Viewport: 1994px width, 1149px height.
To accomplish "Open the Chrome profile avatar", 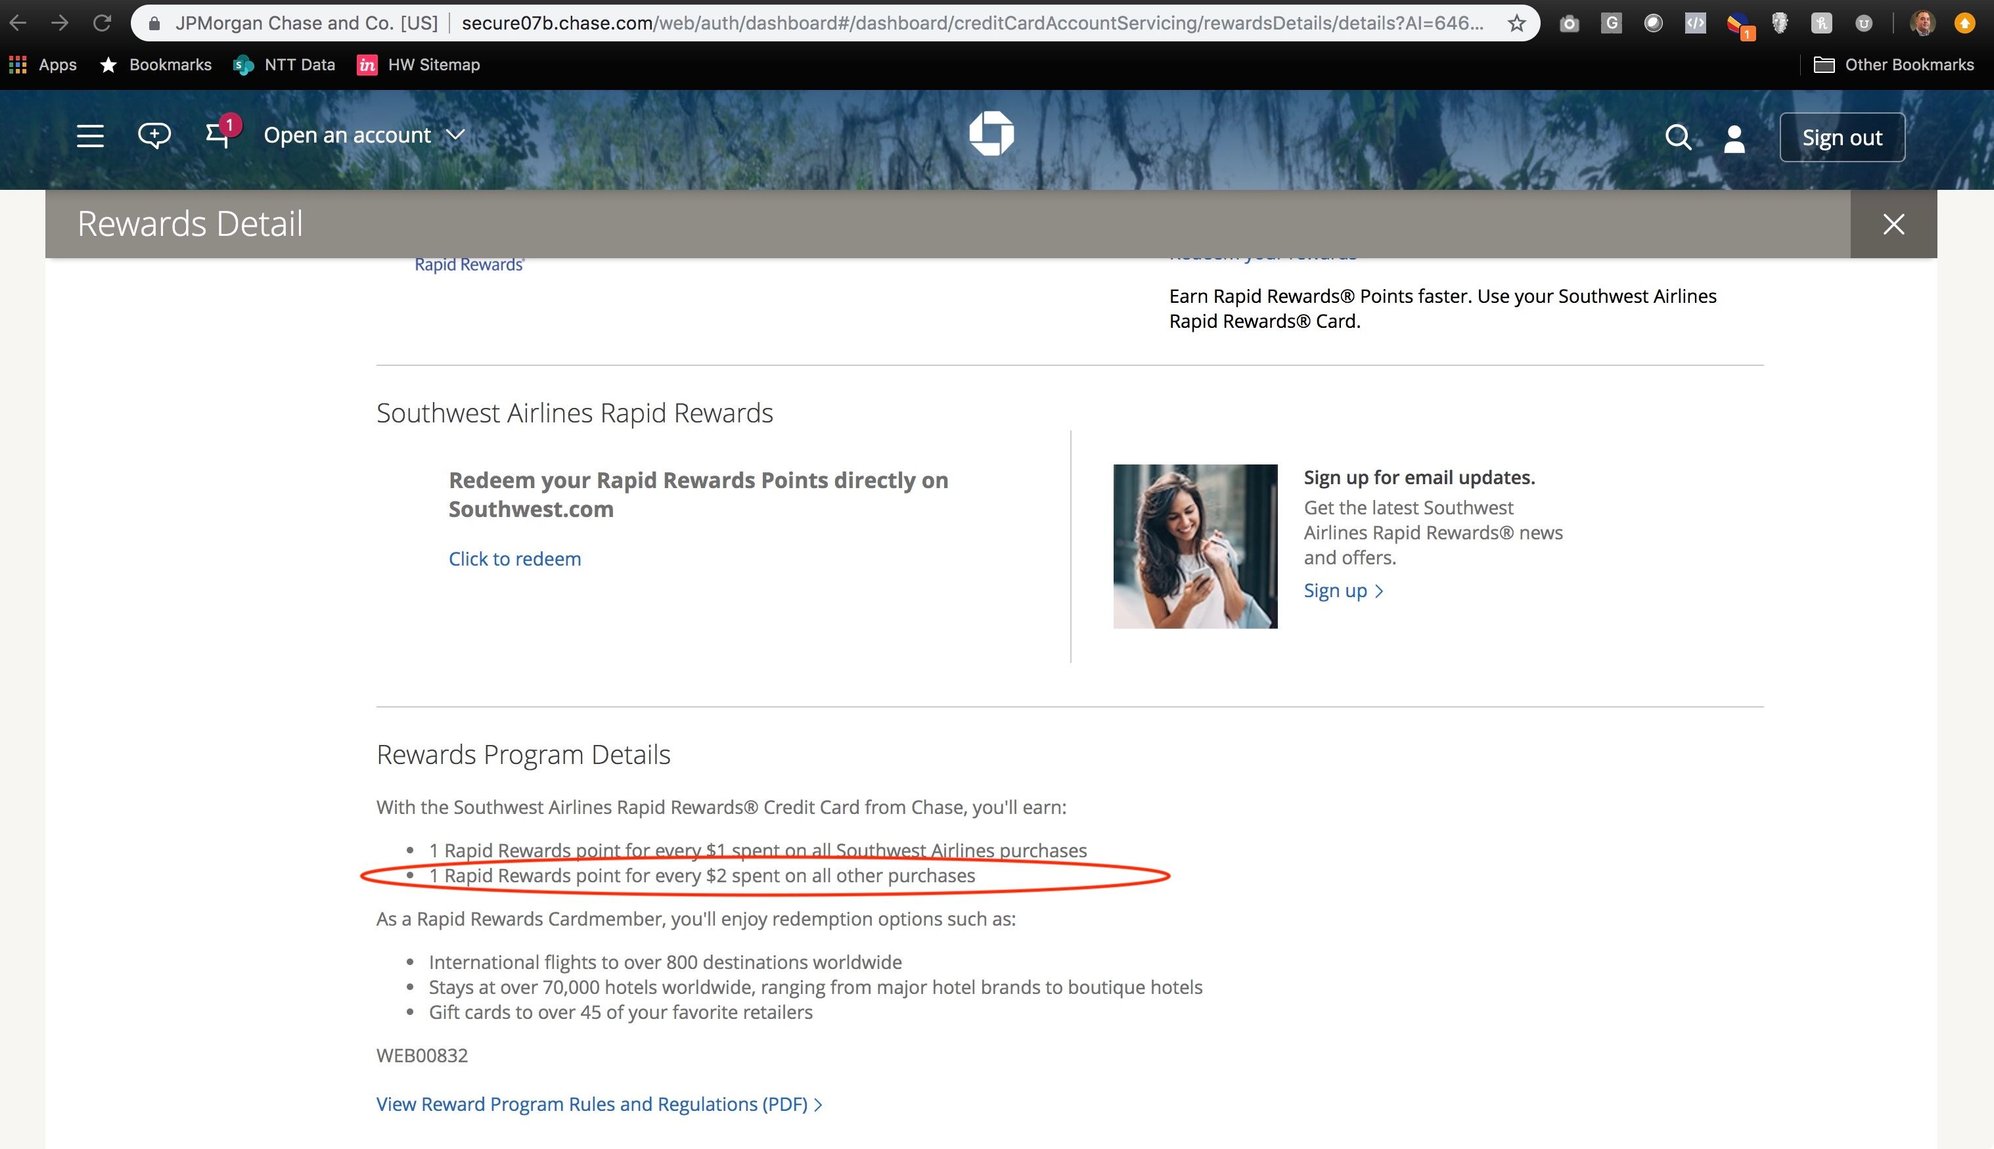I will click(x=1922, y=23).
